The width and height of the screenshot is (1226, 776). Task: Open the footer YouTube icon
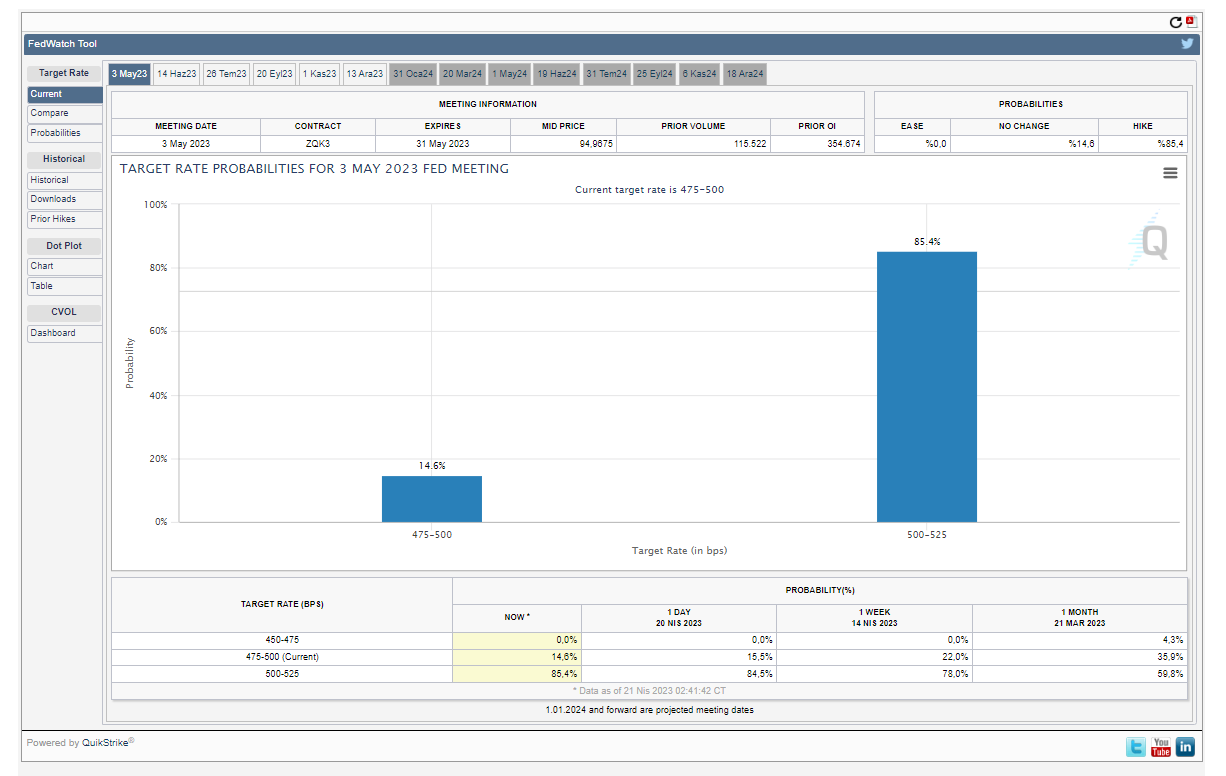coord(1161,747)
